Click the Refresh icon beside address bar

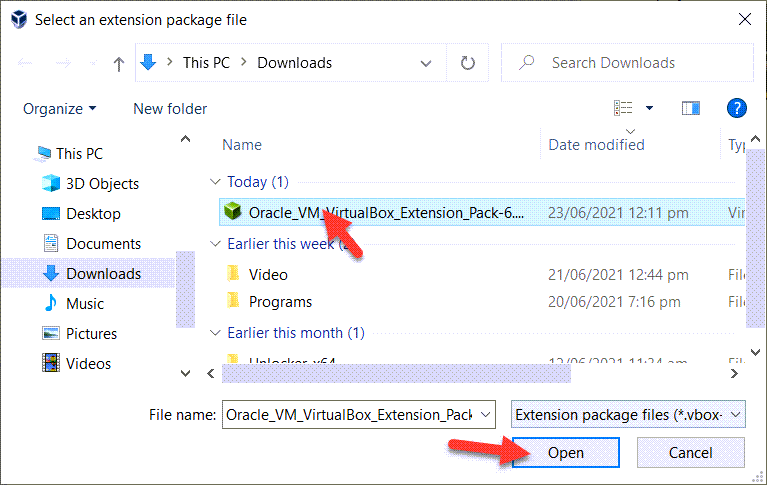coord(467,63)
